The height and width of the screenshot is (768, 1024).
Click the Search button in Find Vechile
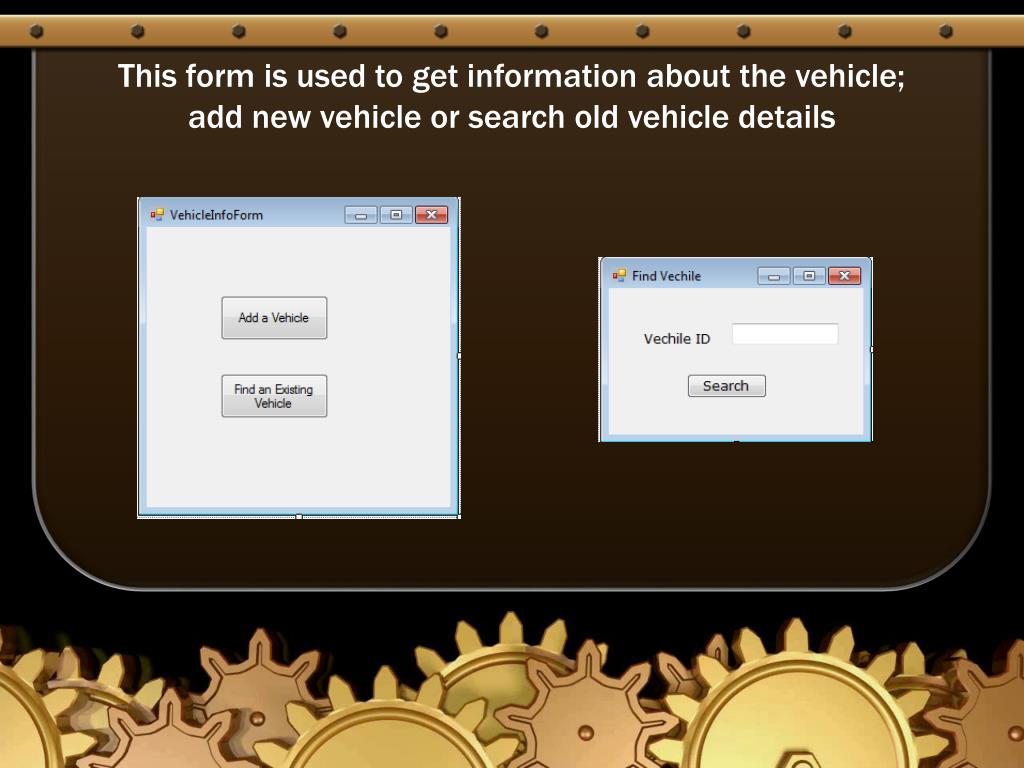(x=727, y=386)
